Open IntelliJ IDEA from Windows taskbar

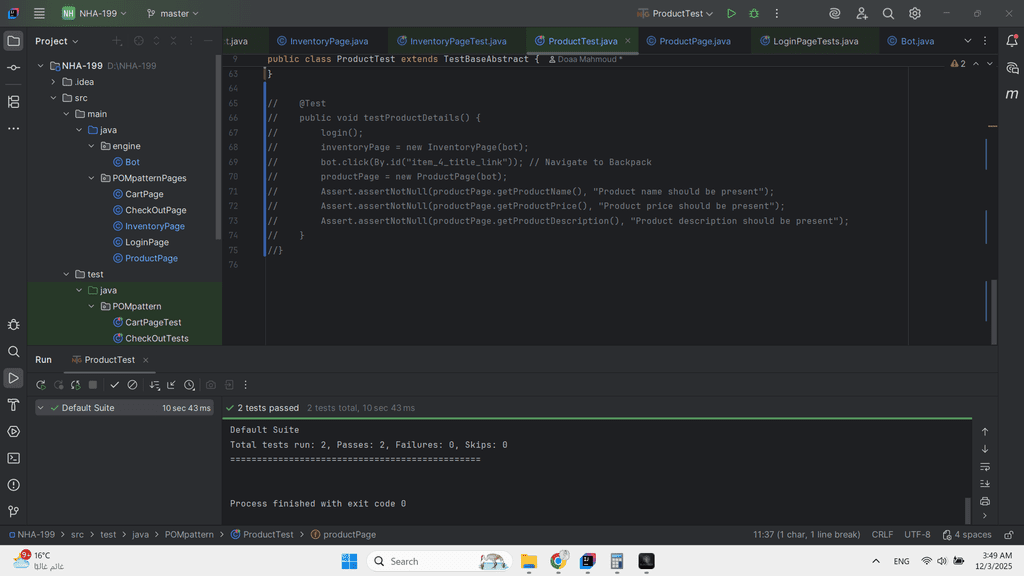pyautogui.click(x=588, y=561)
